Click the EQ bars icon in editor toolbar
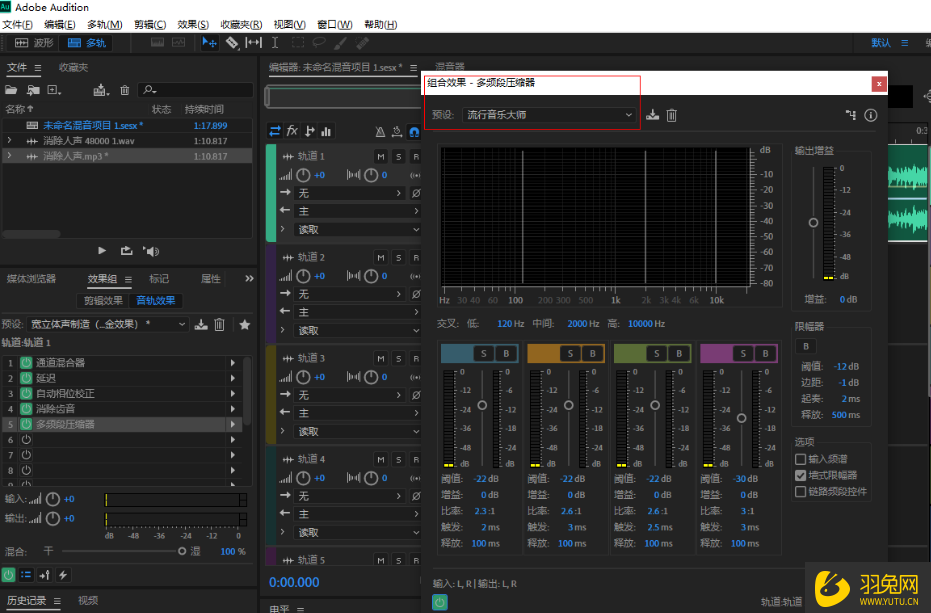This screenshot has height=613, width=931. 326,131
